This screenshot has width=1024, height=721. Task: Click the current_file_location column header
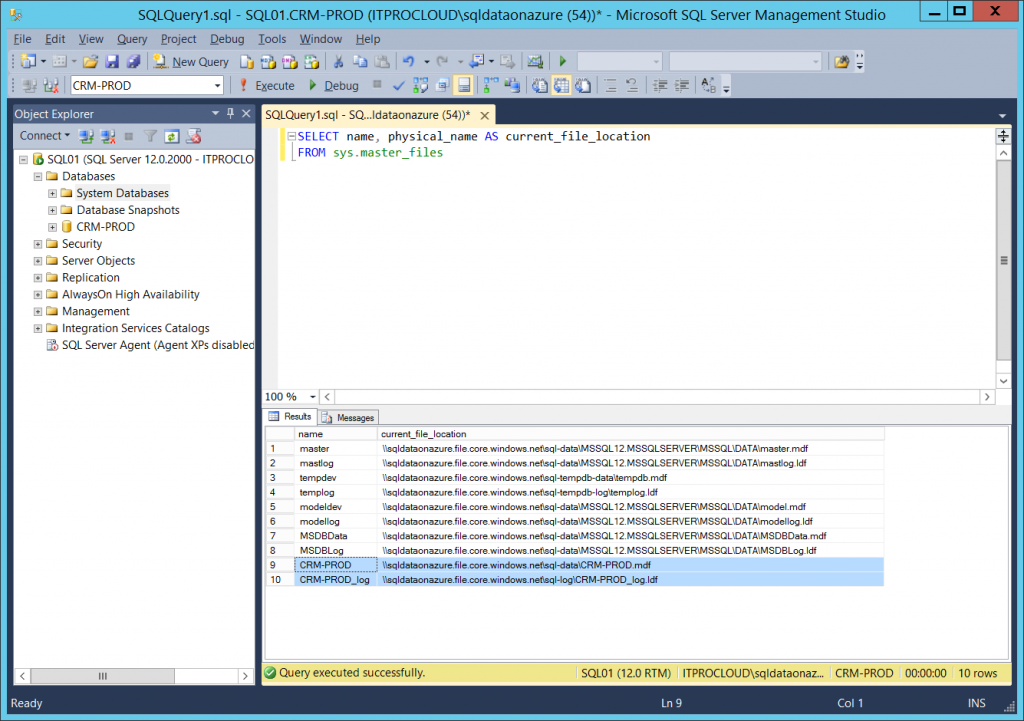(x=631, y=434)
